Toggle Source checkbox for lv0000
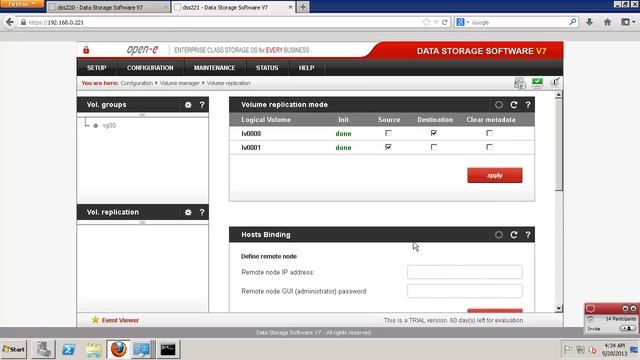640x360 pixels. (388, 133)
